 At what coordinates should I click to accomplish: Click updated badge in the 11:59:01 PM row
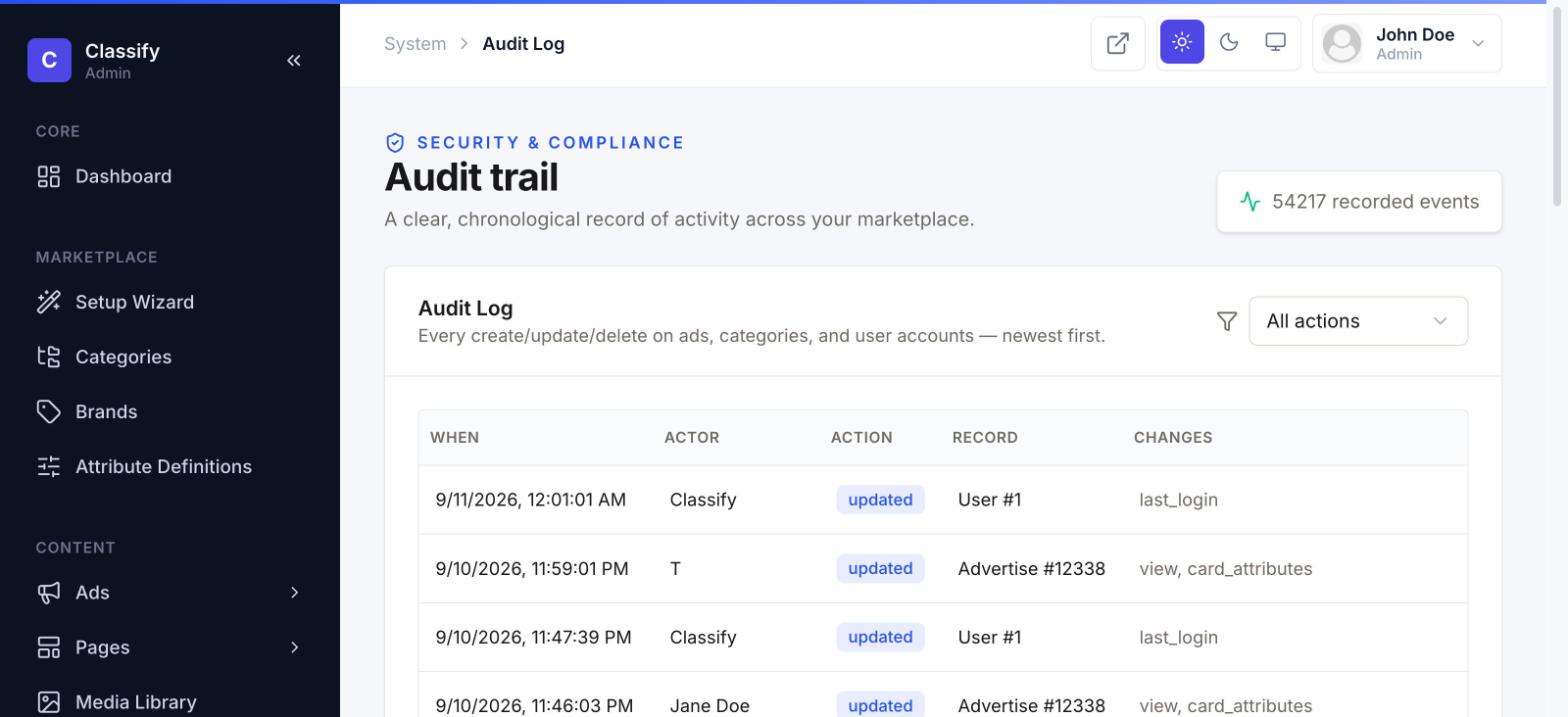pos(880,569)
